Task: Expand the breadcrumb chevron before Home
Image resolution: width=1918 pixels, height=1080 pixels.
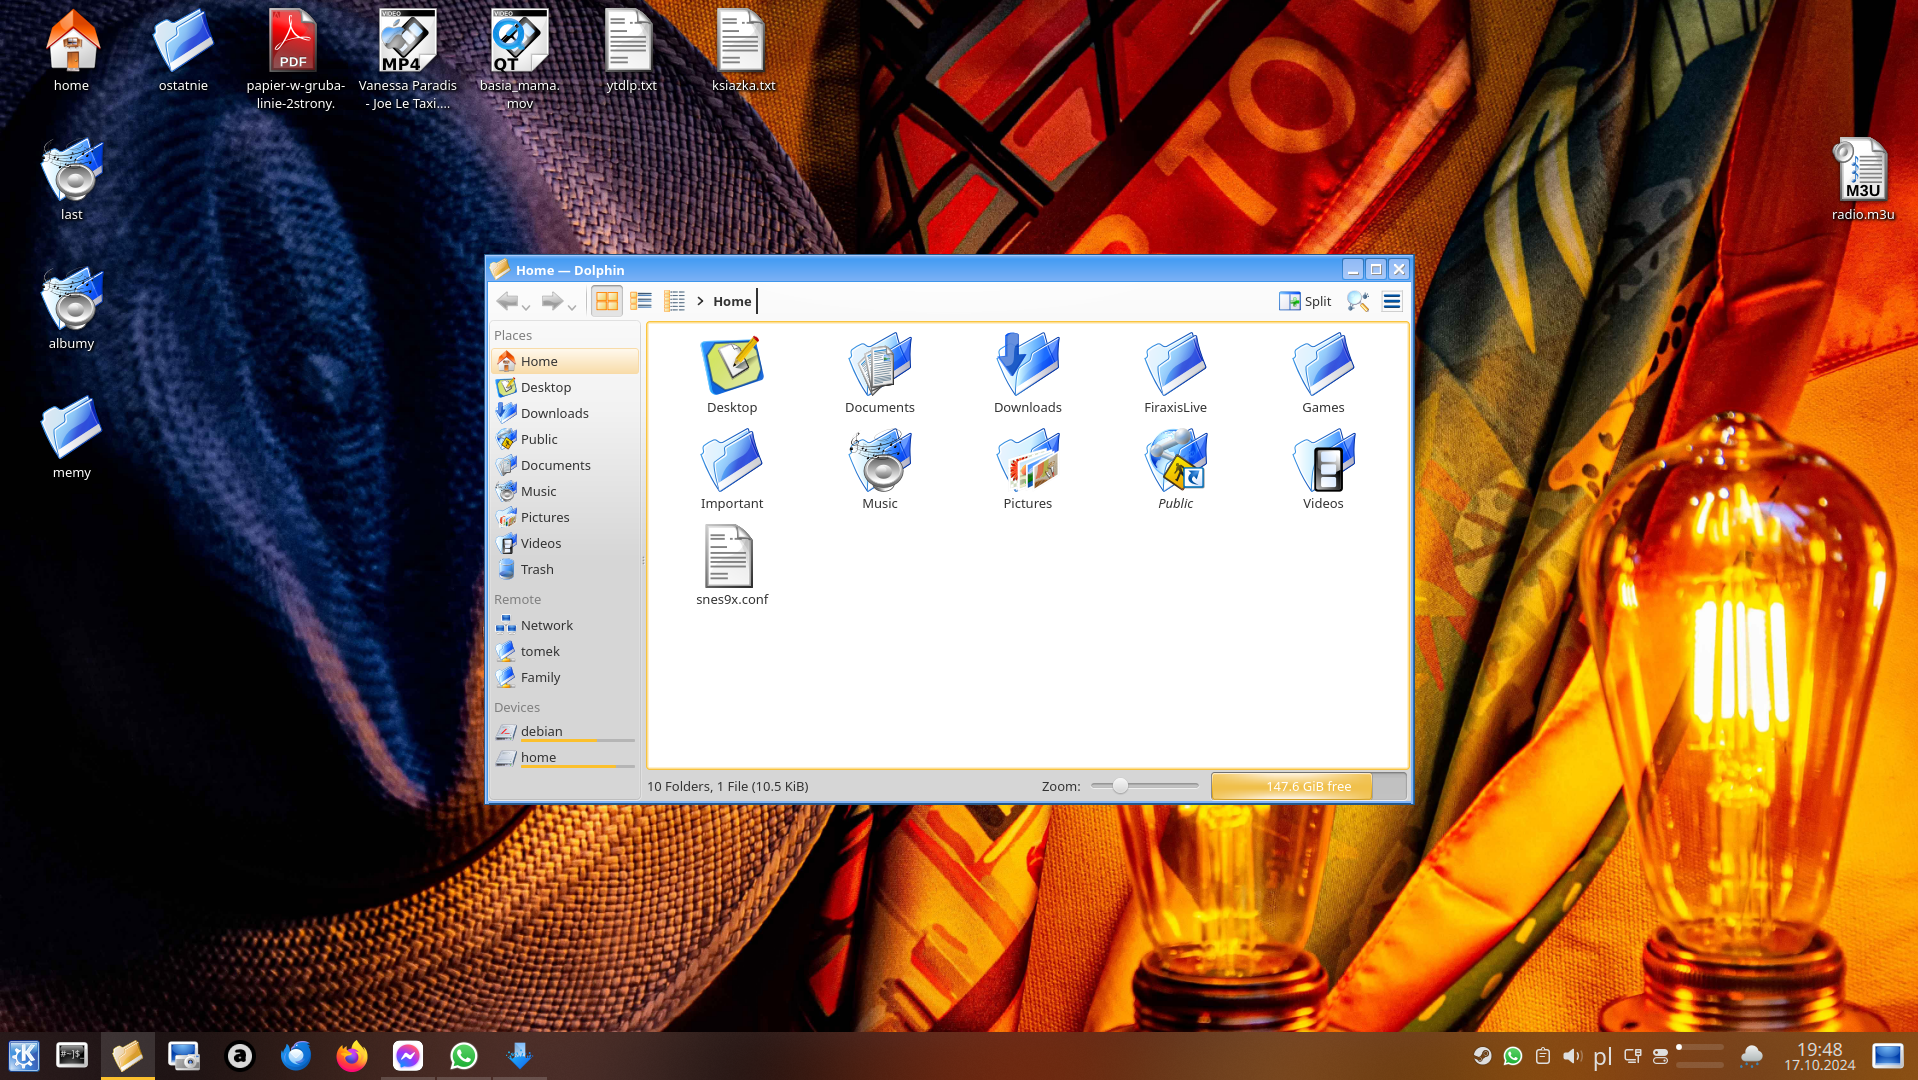Action: pos(700,301)
